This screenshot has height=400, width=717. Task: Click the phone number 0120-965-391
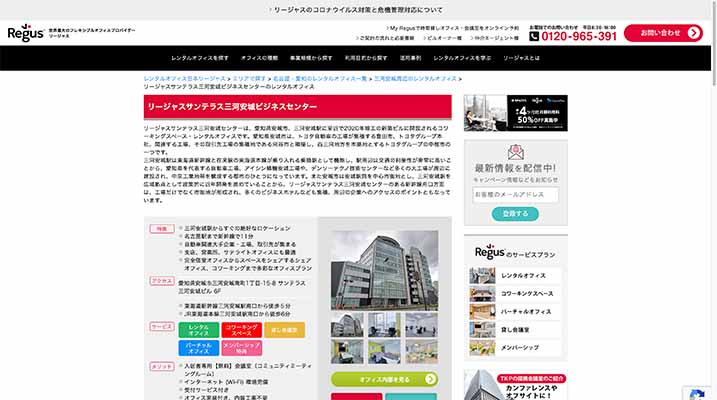click(579, 36)
